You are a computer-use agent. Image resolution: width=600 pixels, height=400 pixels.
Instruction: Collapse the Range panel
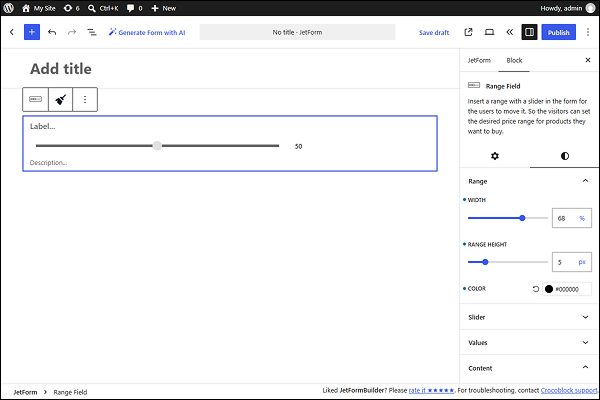[x=530, y=181]
